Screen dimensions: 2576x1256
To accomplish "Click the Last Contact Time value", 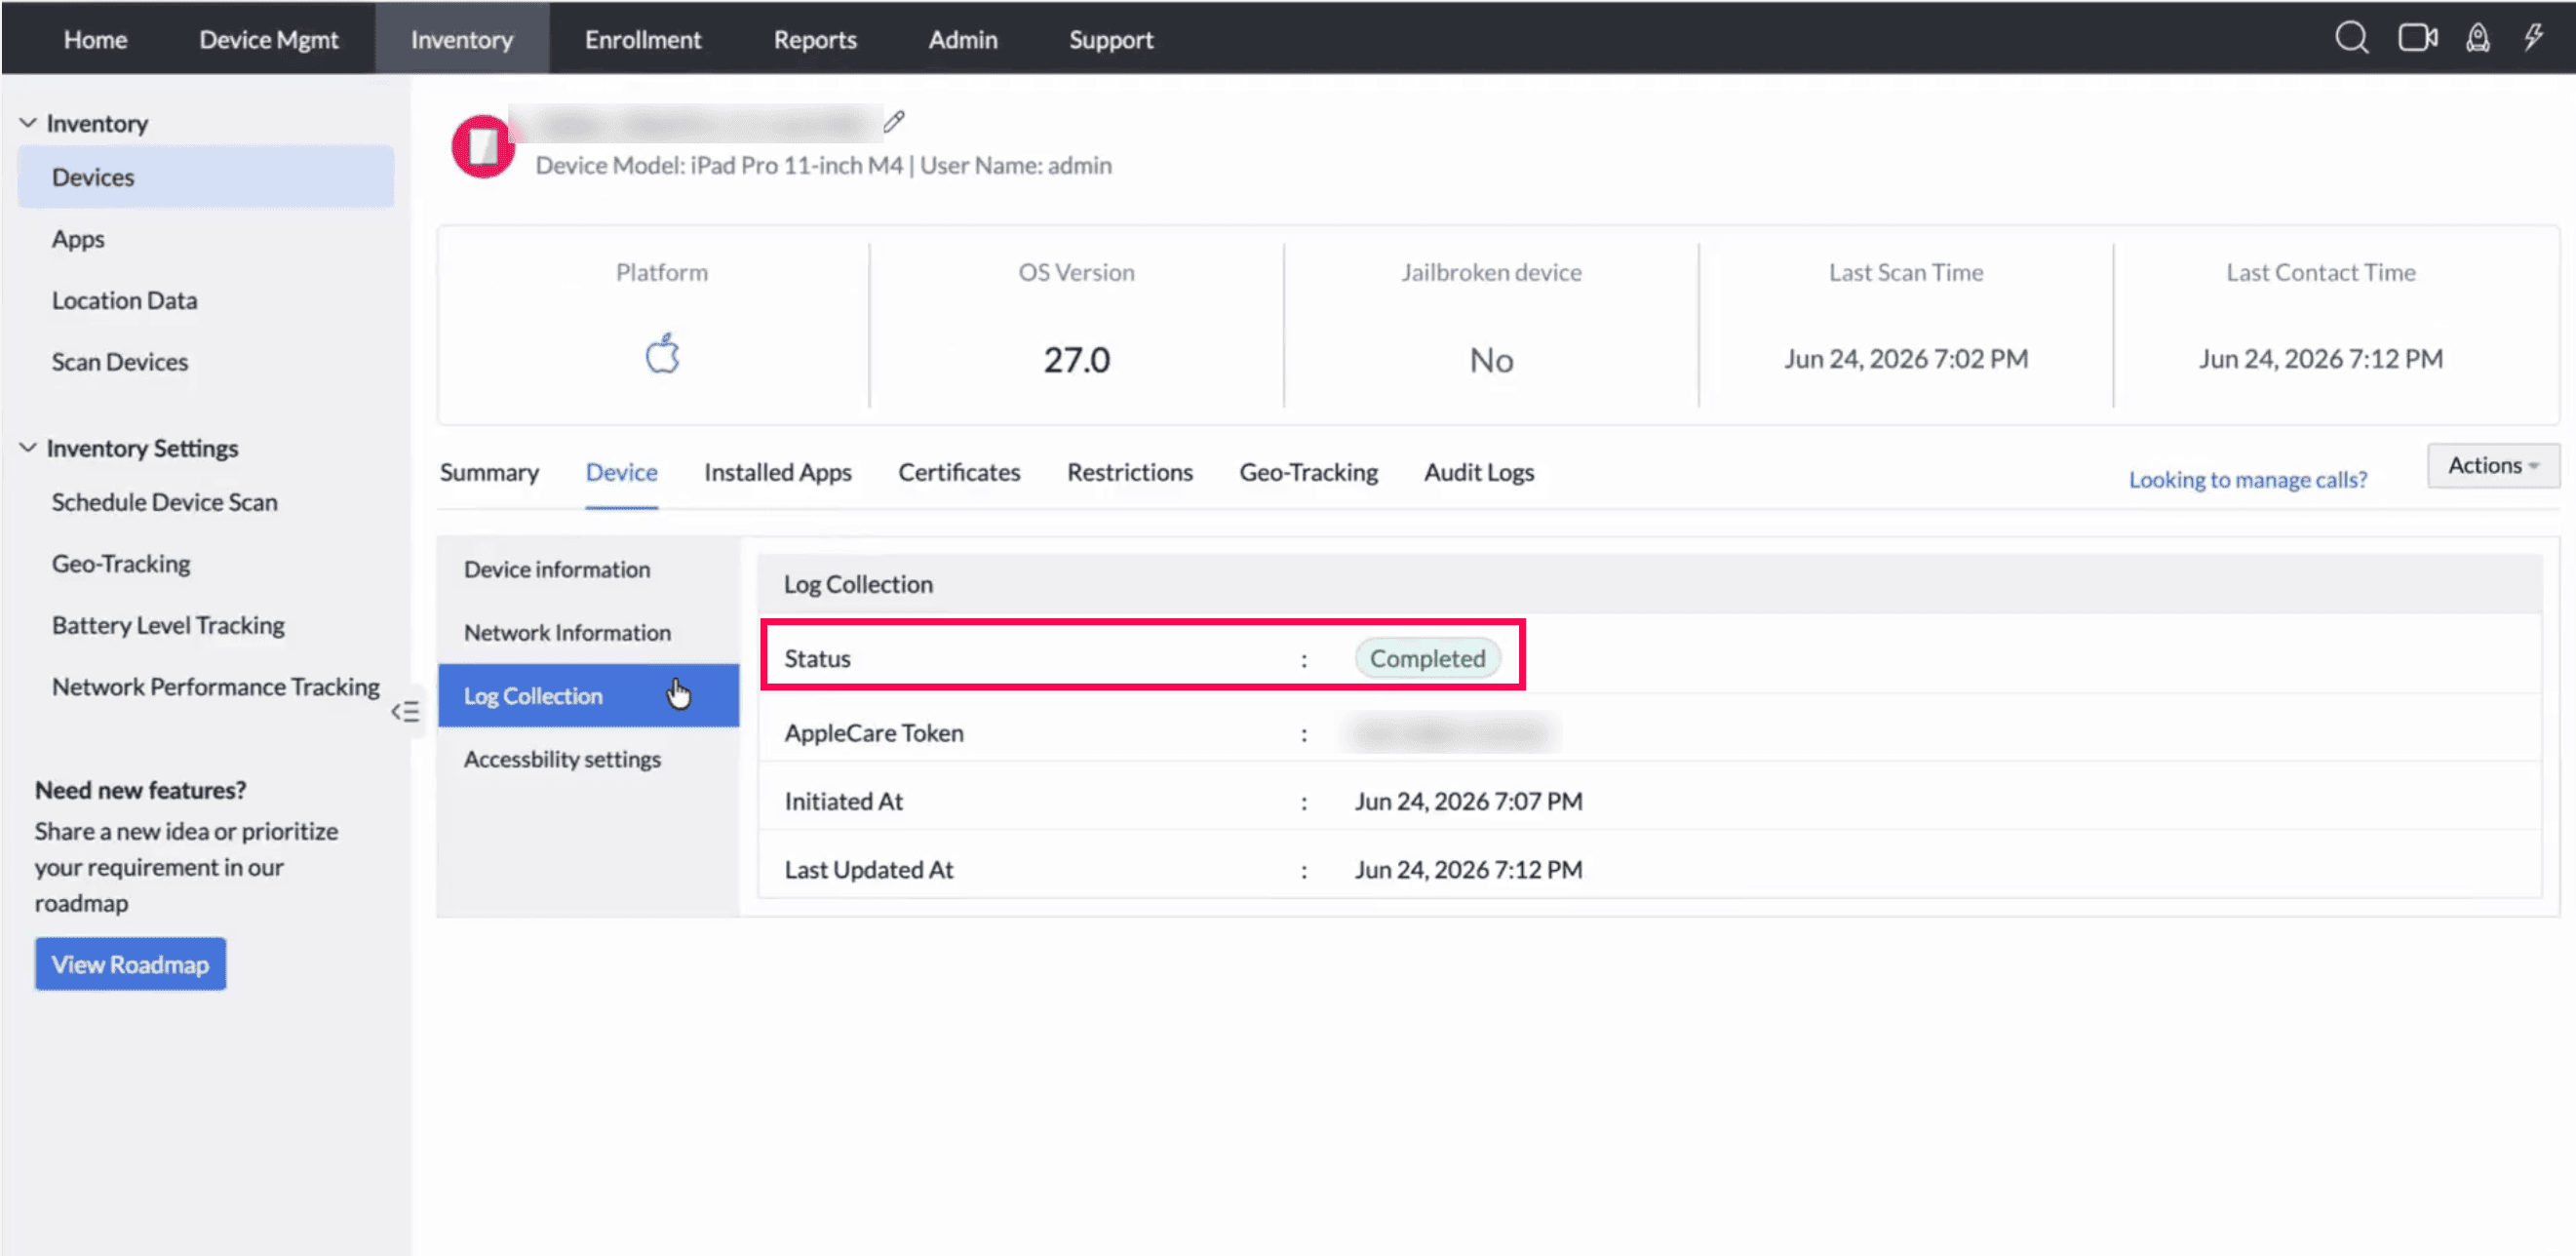I will click(x=2320, y=358).
